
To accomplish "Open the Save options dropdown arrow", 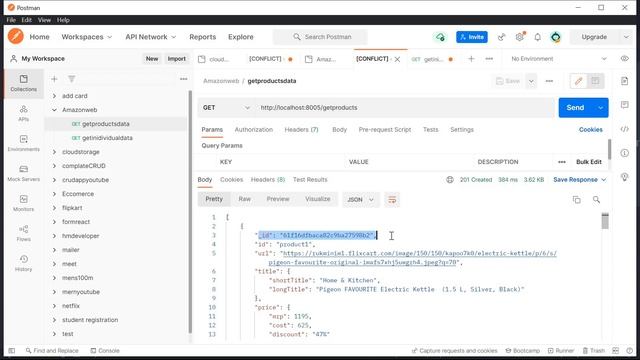I will pyautogui.click(x=531, y=81).
